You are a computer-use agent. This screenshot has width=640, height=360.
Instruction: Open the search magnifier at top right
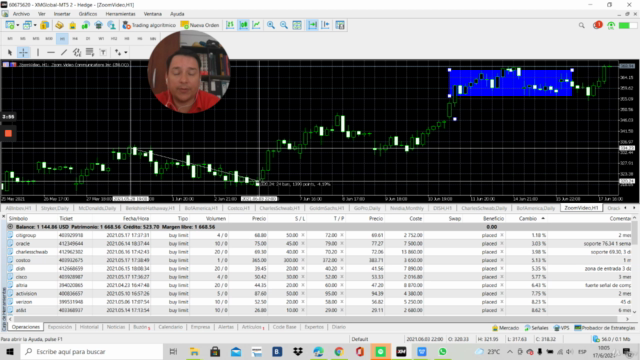[x=581, y=25]
